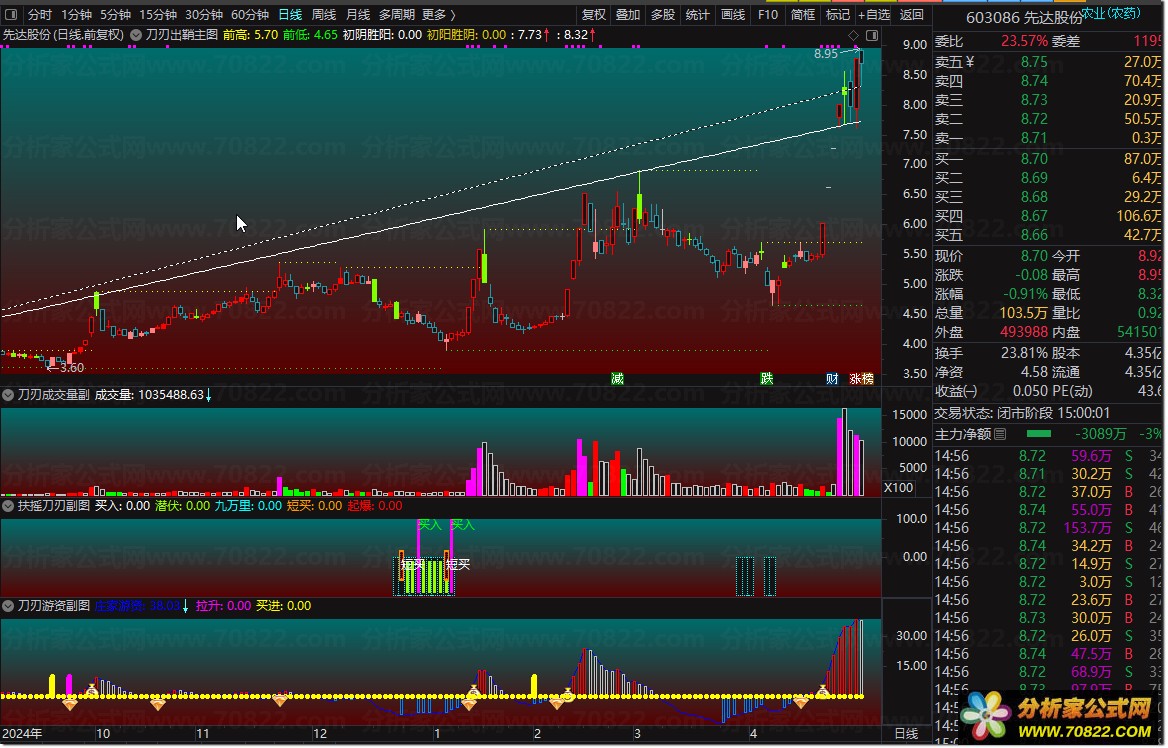Click the diamond icon above main chart

point(854,35)
